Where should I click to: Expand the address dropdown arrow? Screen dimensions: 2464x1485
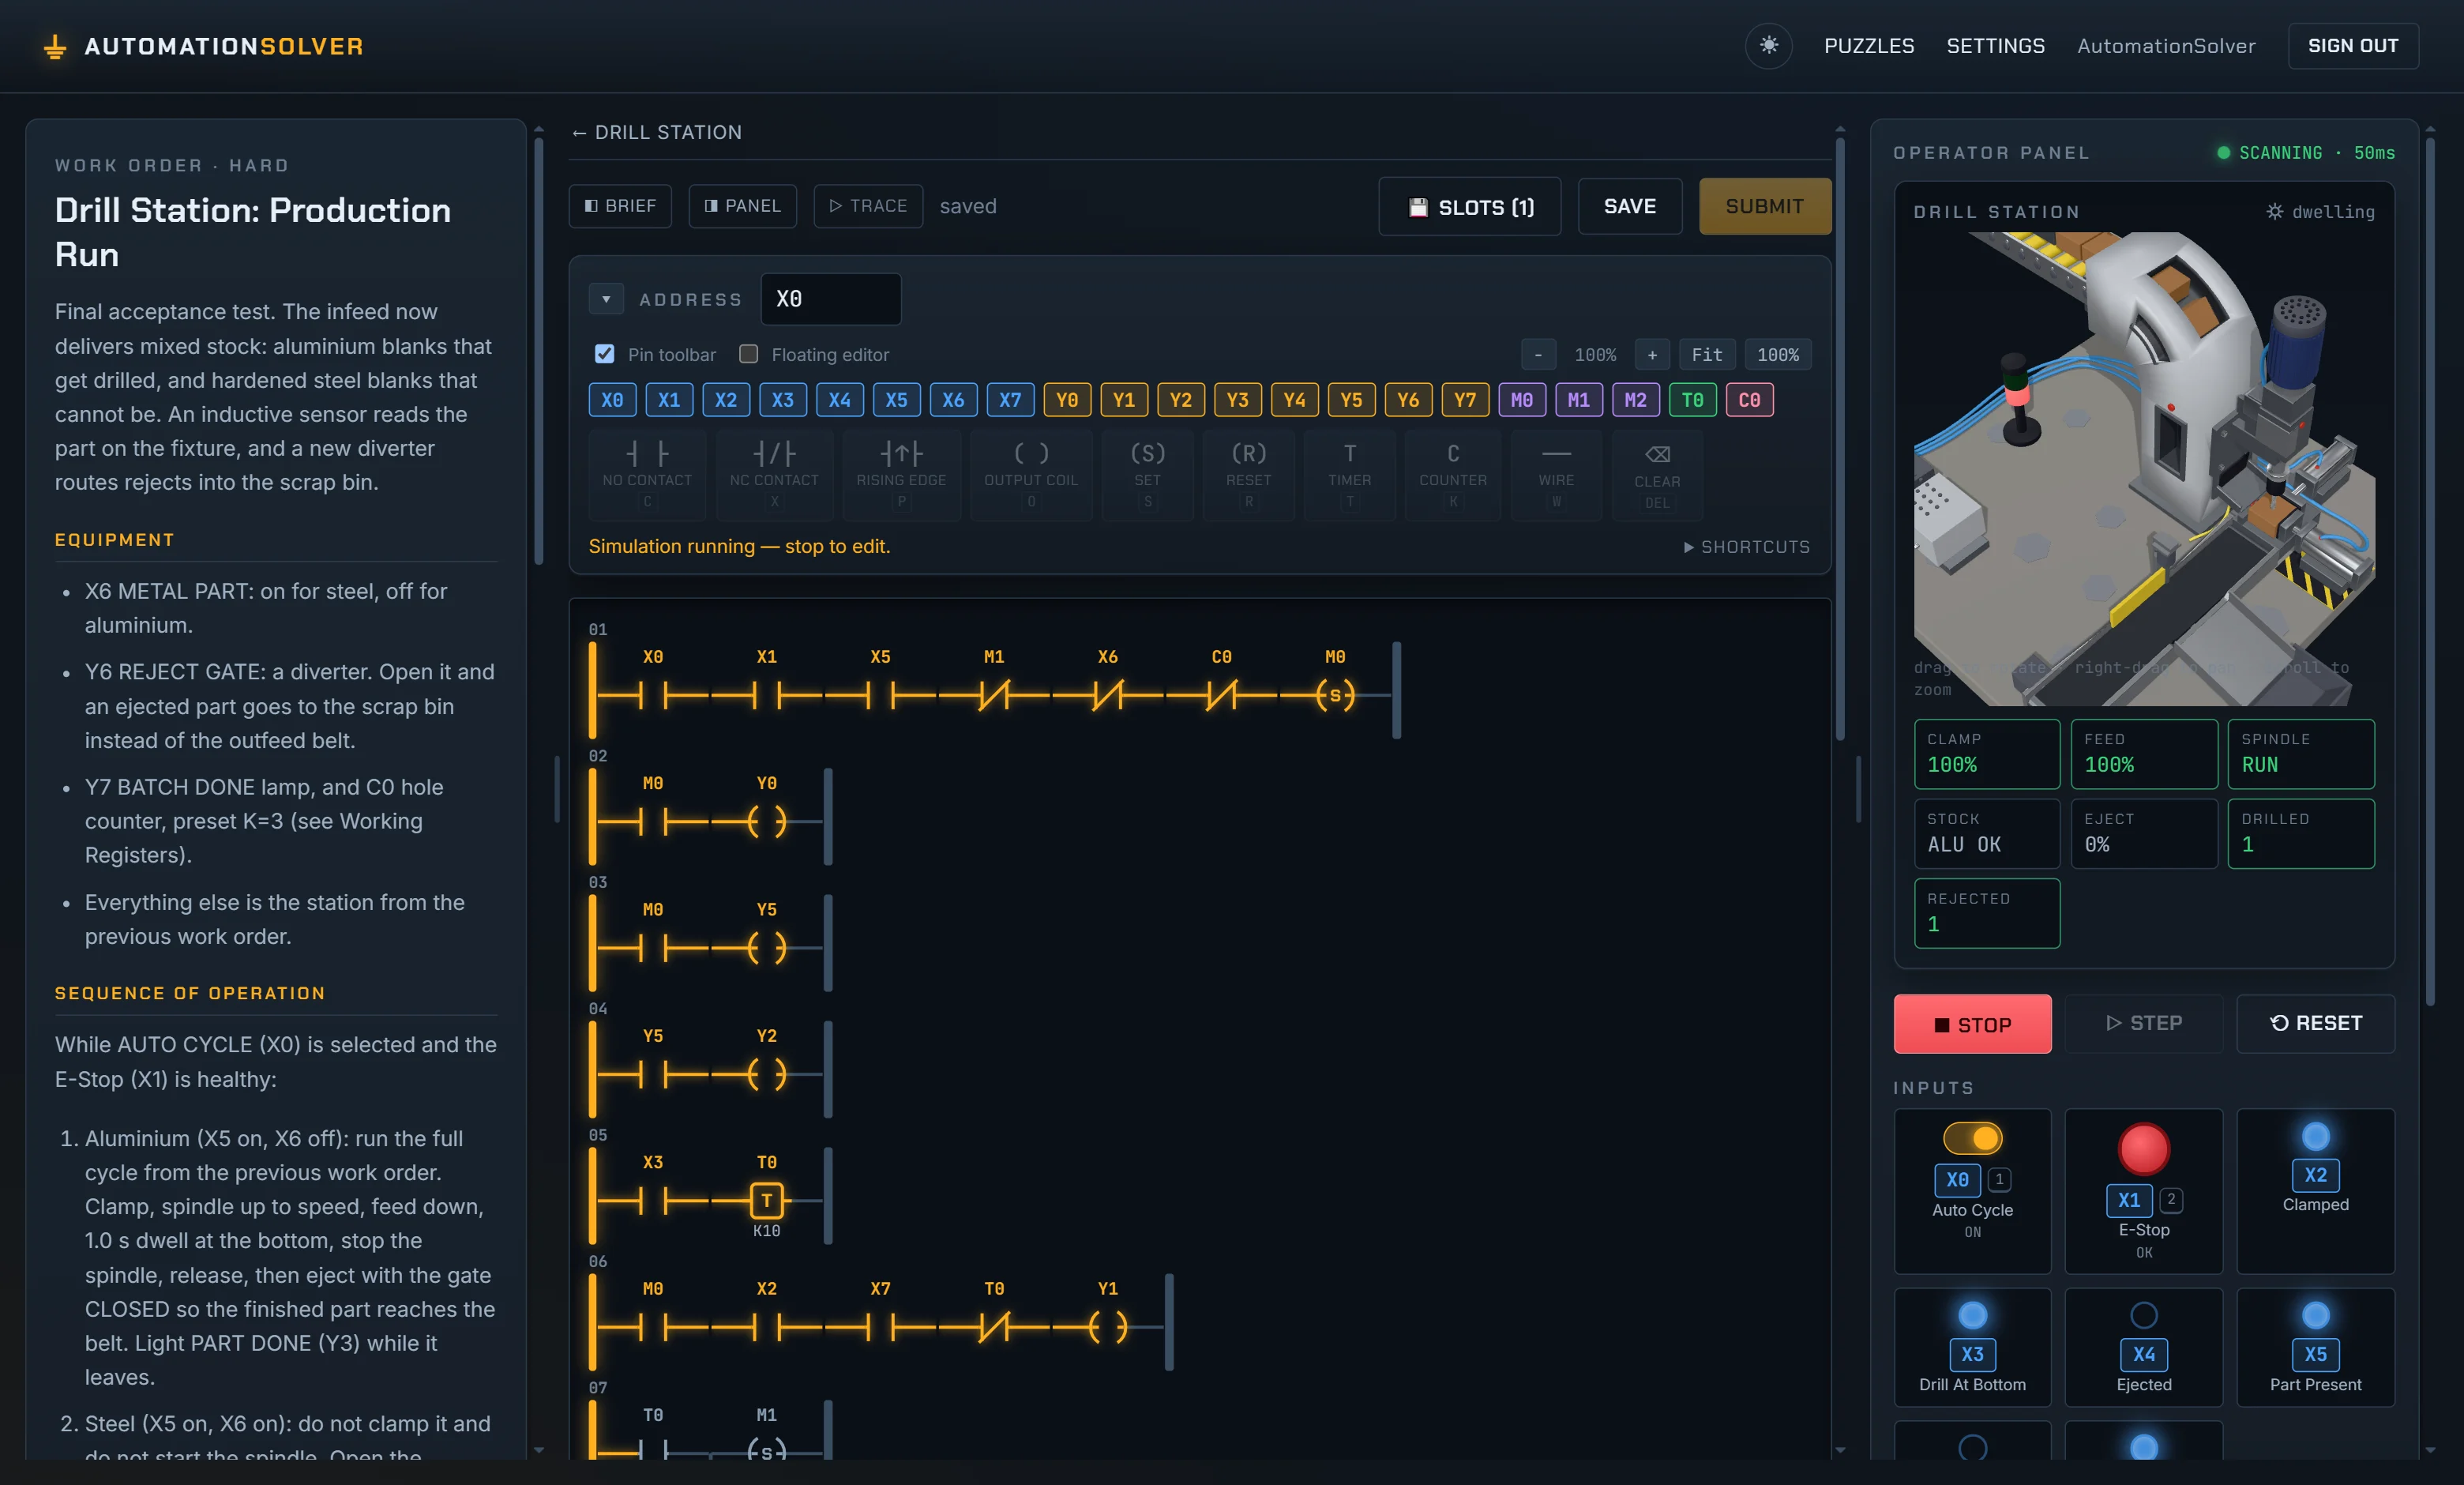tap(606, 299)
